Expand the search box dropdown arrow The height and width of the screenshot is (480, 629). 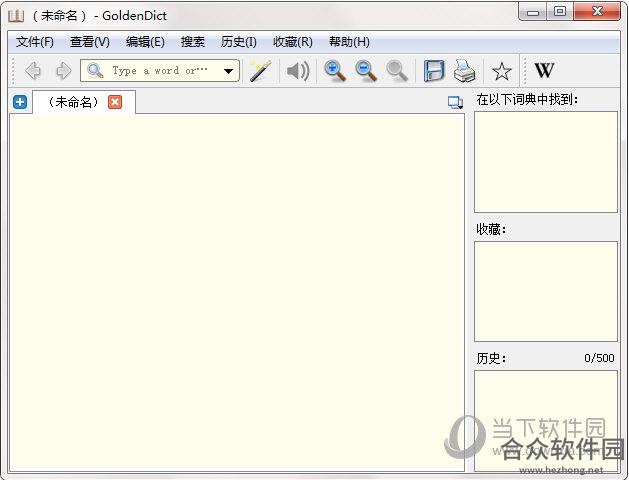(229, 71)
